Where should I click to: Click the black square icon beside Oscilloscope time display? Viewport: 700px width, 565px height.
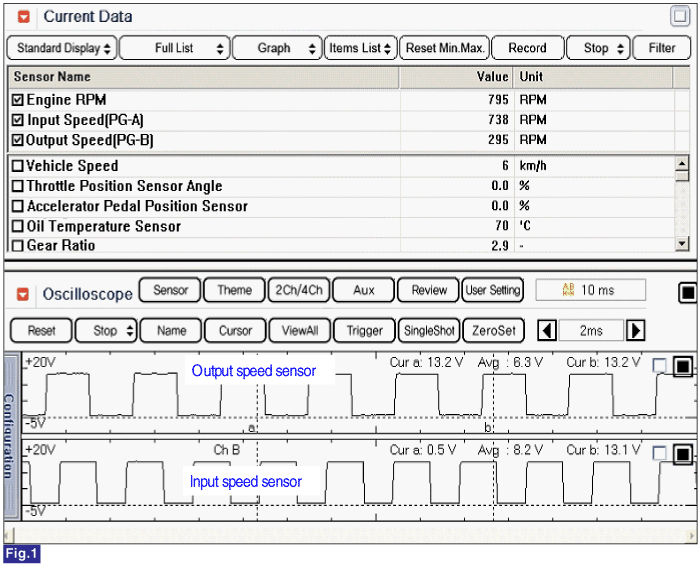(687, 292)
